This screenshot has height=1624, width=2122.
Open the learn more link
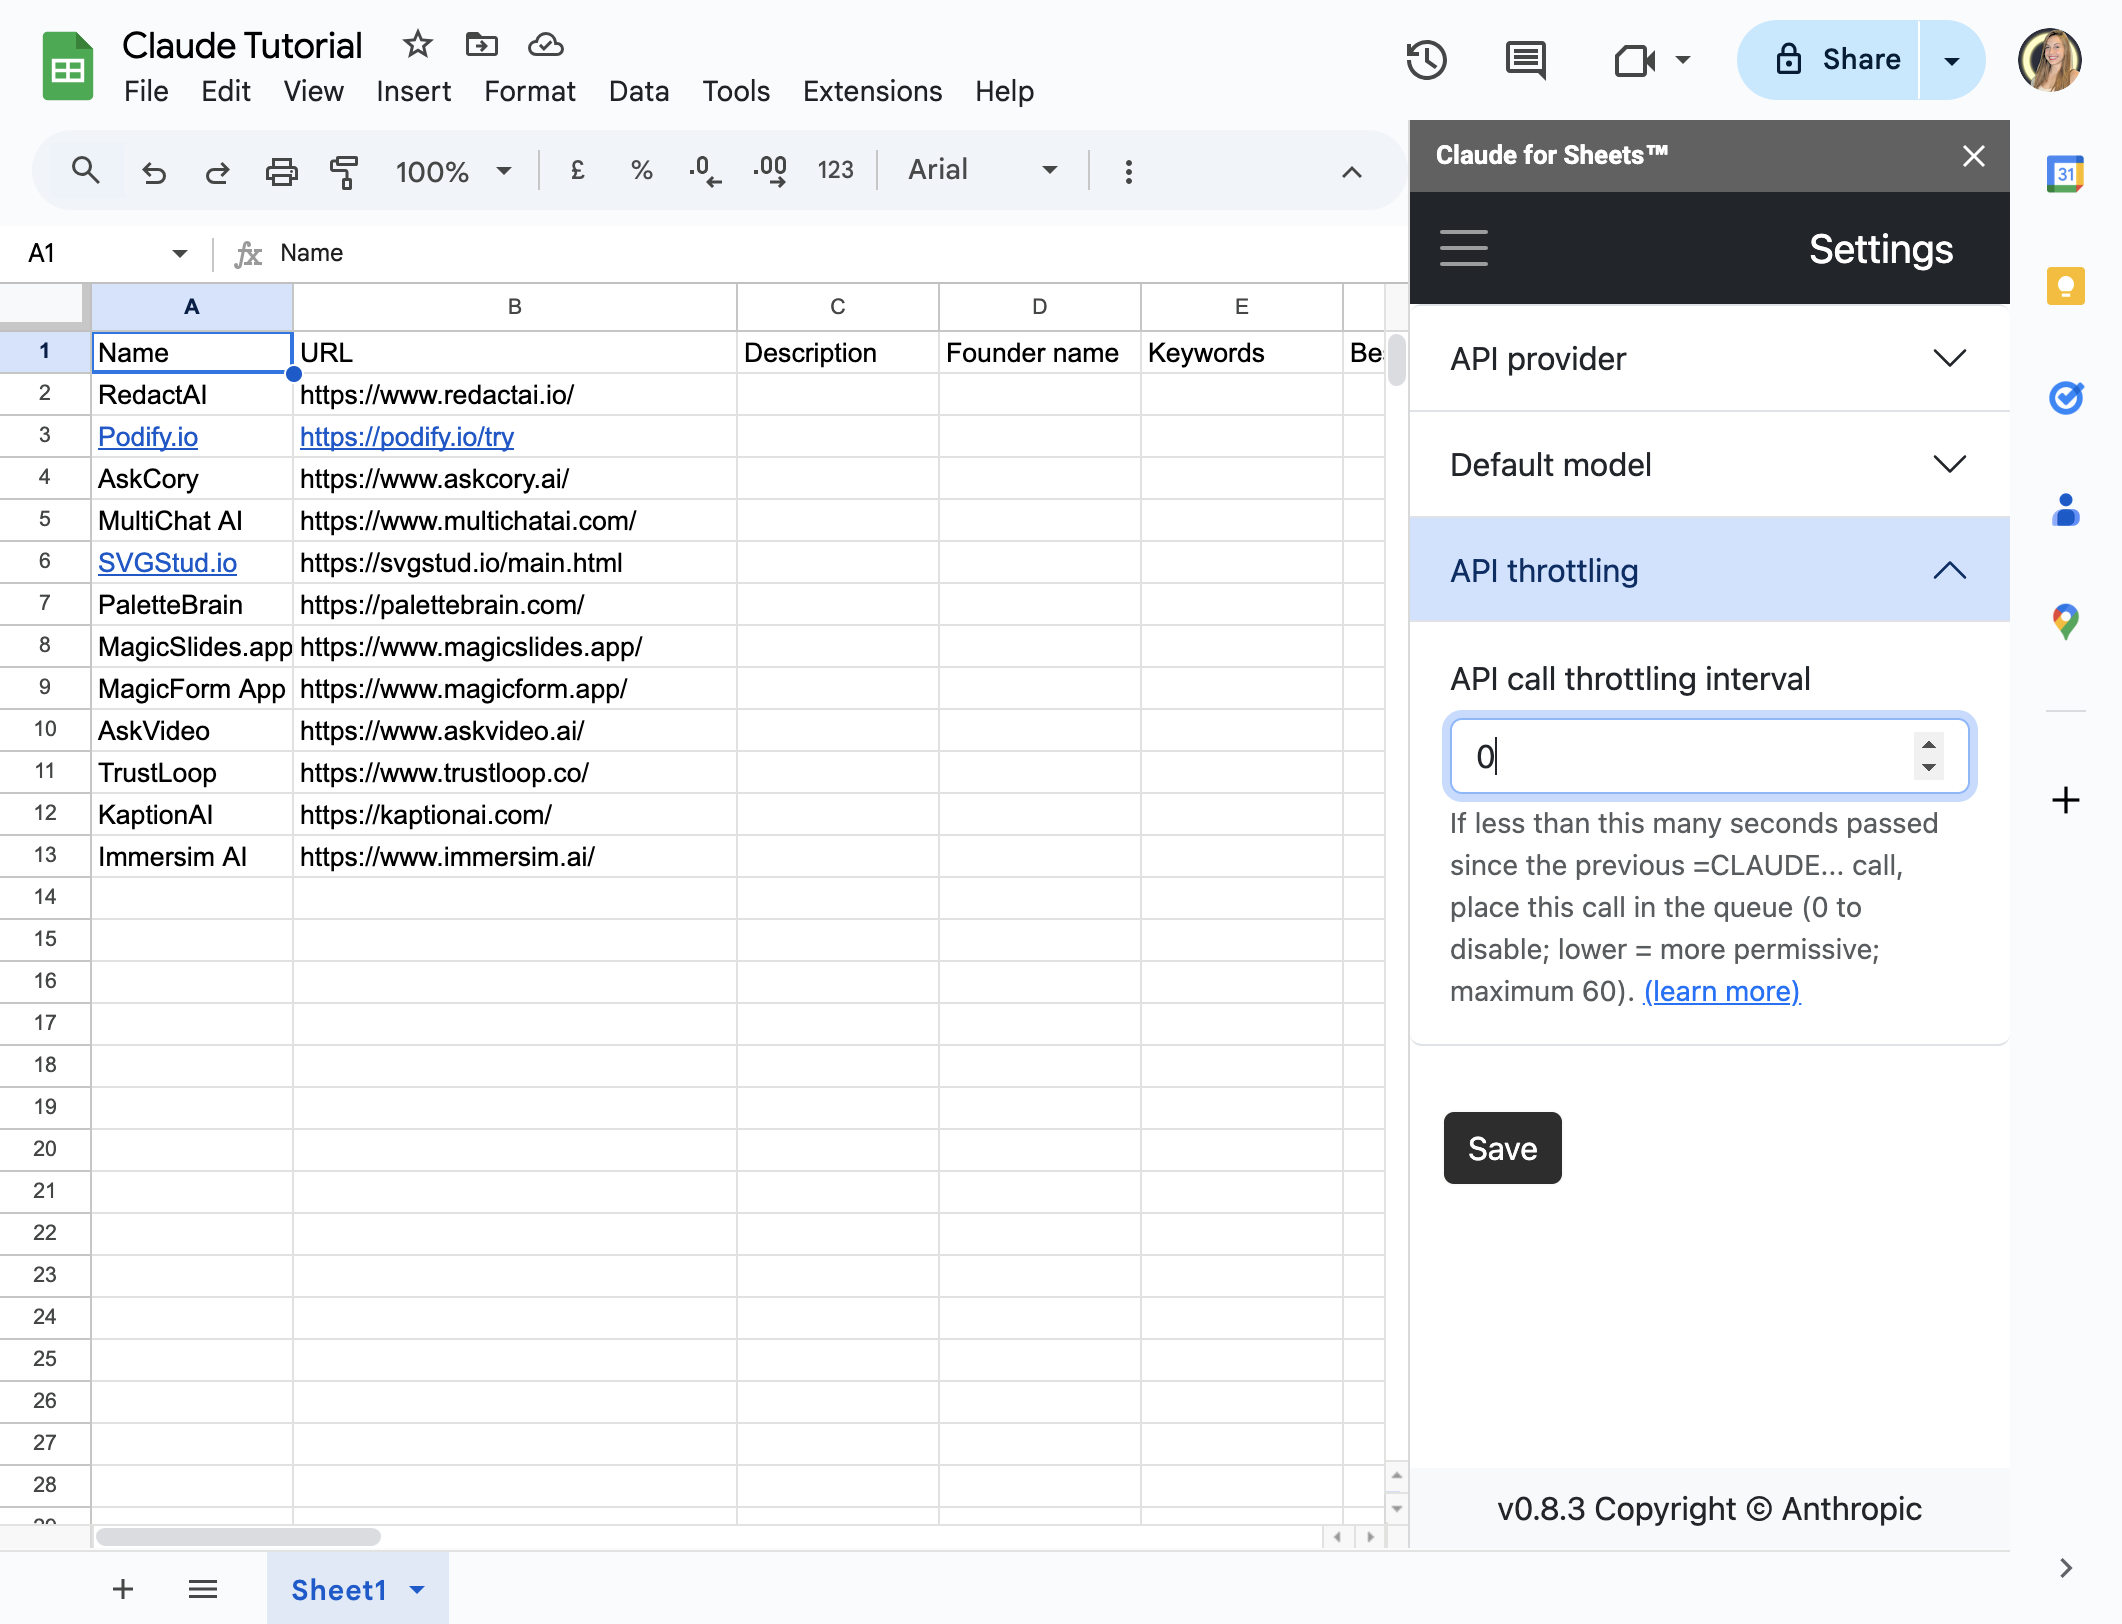[1722, 991]
